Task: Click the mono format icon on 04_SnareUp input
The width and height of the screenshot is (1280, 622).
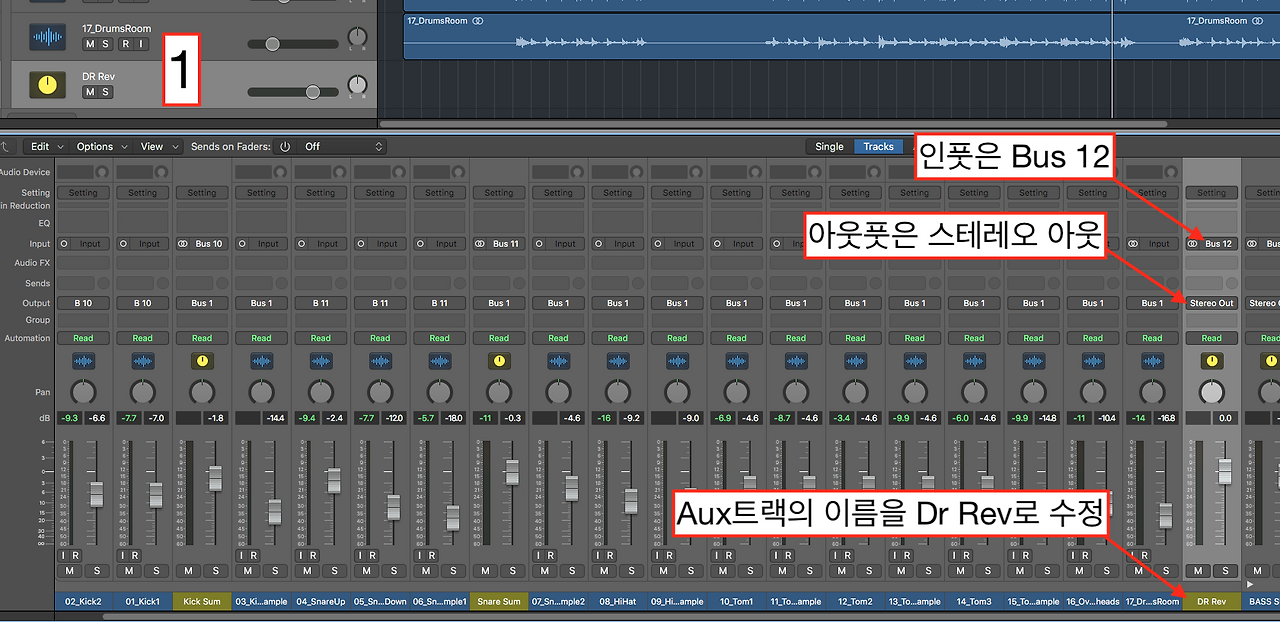Action: point(302,243)
